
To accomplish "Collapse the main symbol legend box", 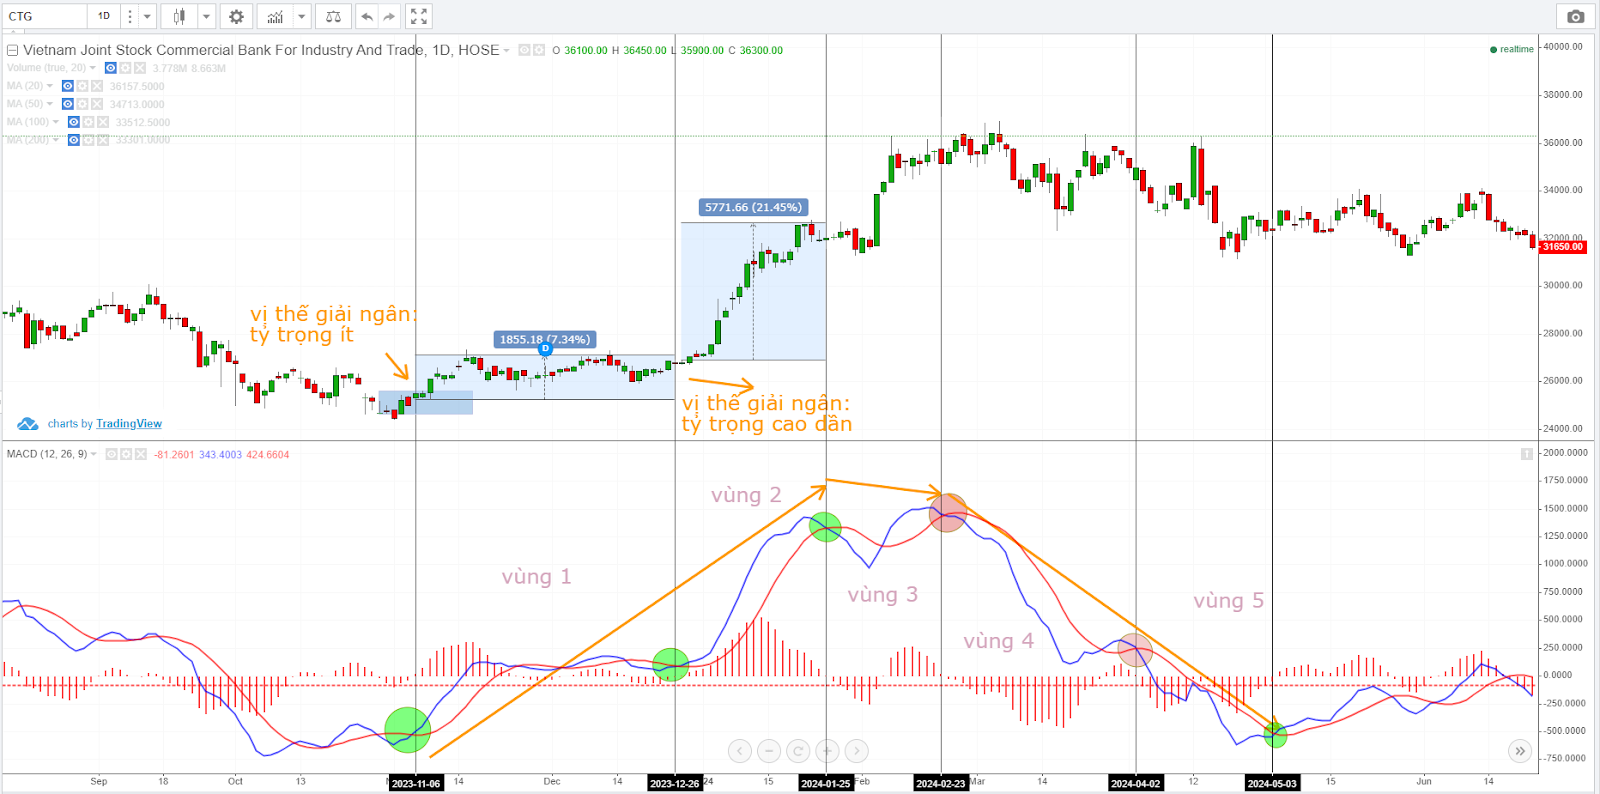I will click(x=13, y=50).
